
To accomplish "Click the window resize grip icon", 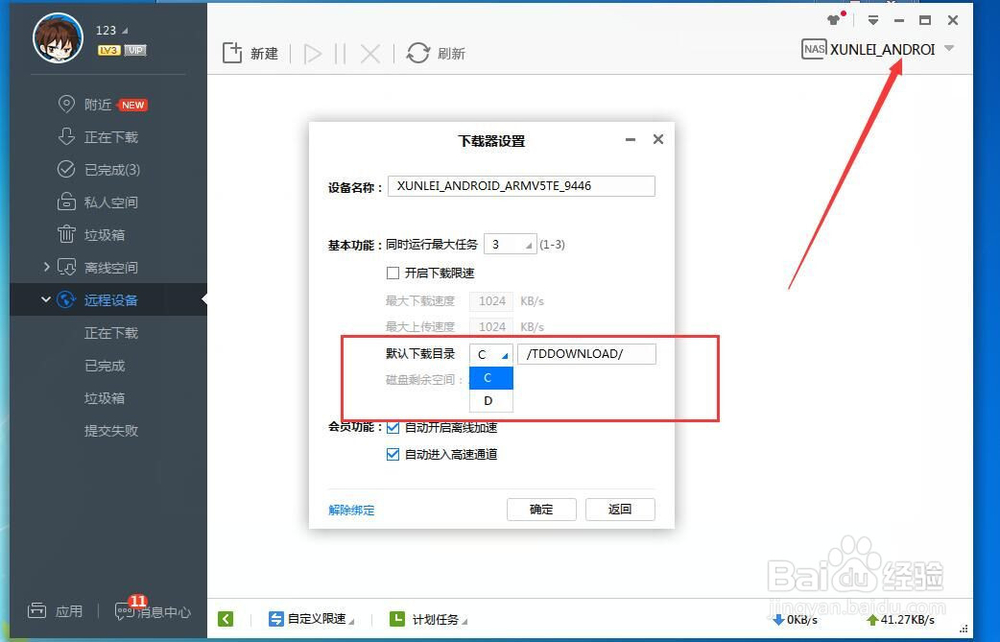I will pyautogui.click(x=964, y=629).
